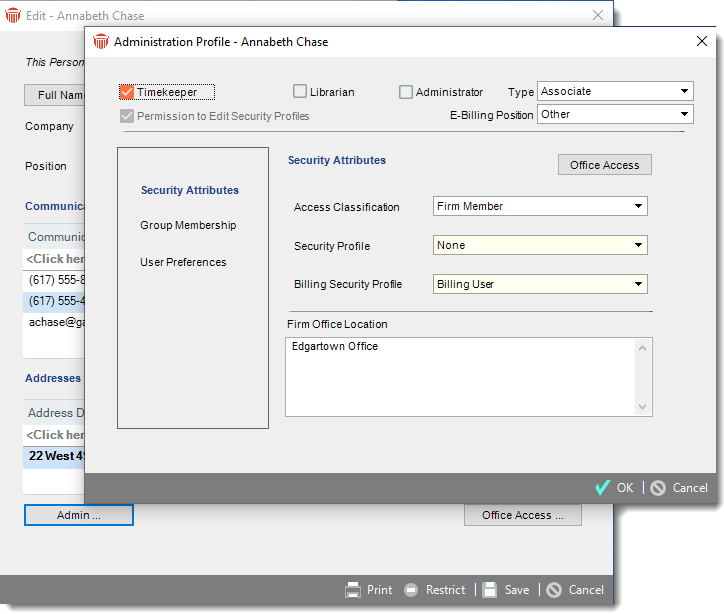Enable the Administrator checkbox
The height and width of the screenshot is (614, 724).
406,92
